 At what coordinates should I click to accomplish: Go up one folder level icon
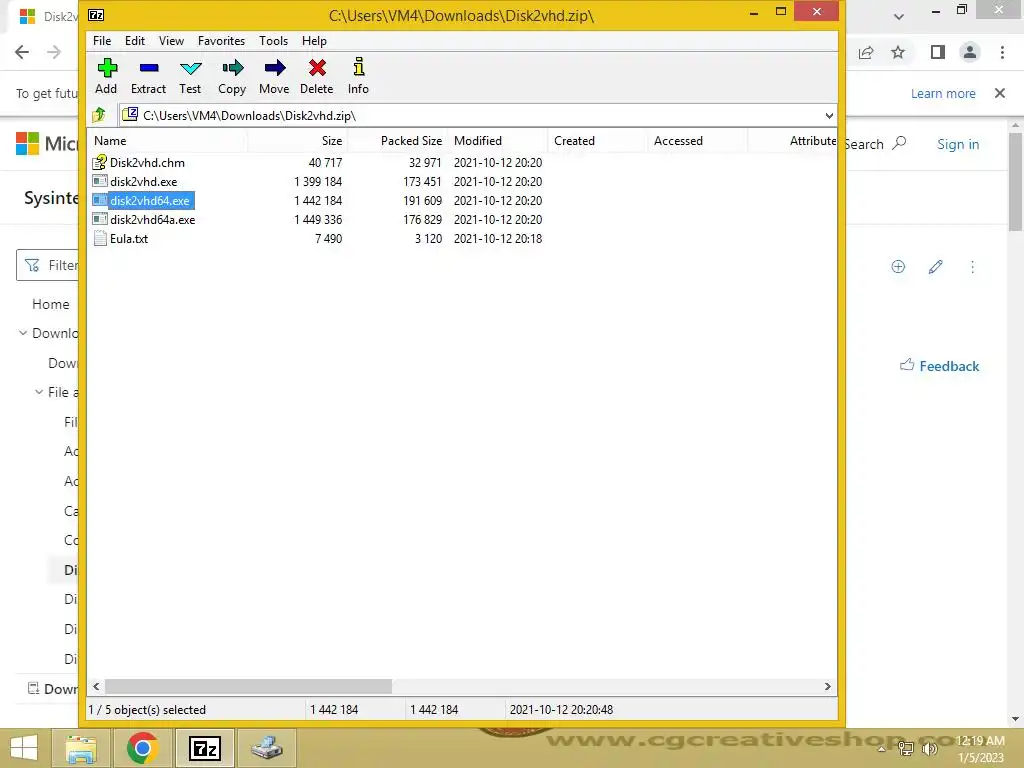(99, 116)
